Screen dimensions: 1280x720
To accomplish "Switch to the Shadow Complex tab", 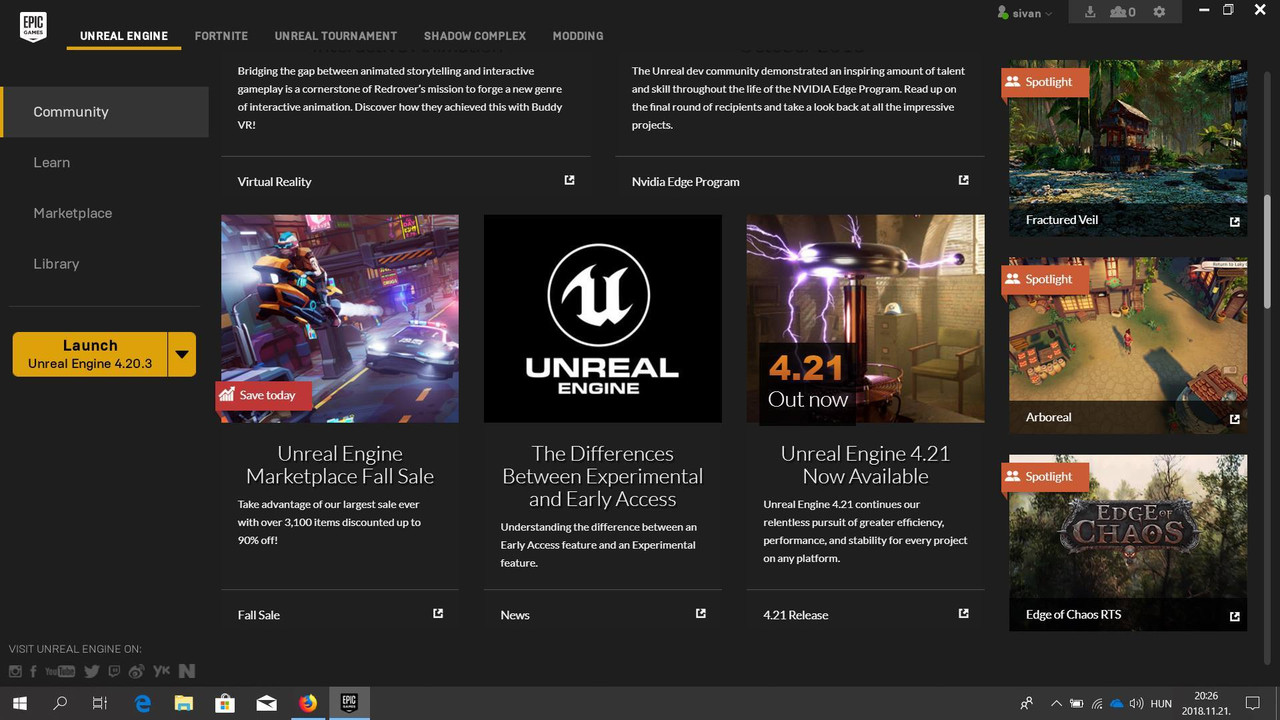I will point(475,36).
